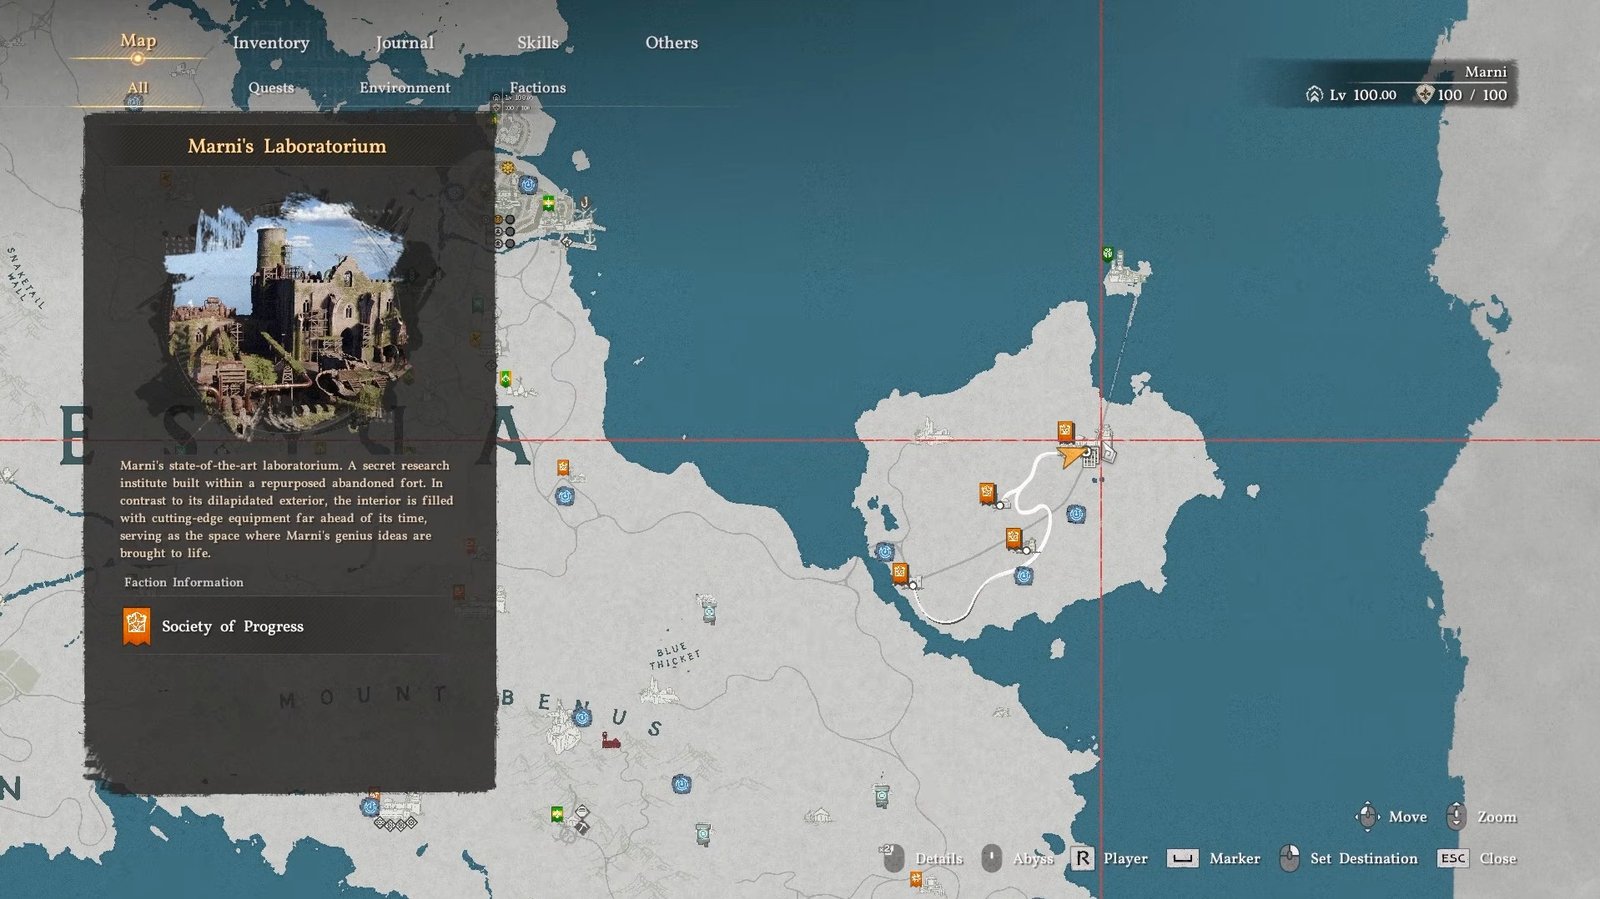1600x899 pixels.
Task: Click Society of Progress faction emblem
Action: tap(137, 626)
